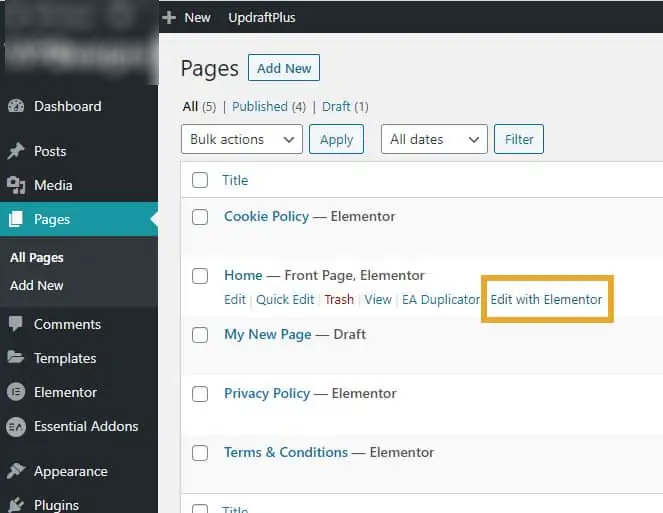The image size is (663, 513).
Task: Select the Privacy Policy page checkbox
Action: click(200, 394)
